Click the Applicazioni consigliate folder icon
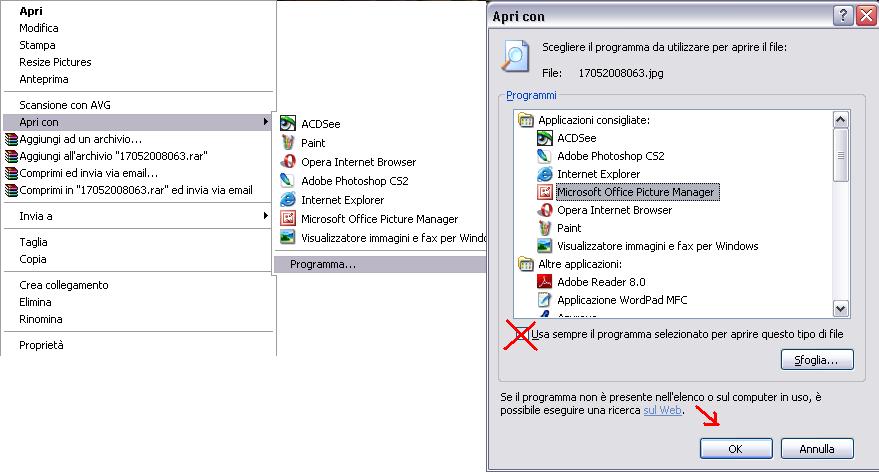The image size is (879, 472). 525,120
